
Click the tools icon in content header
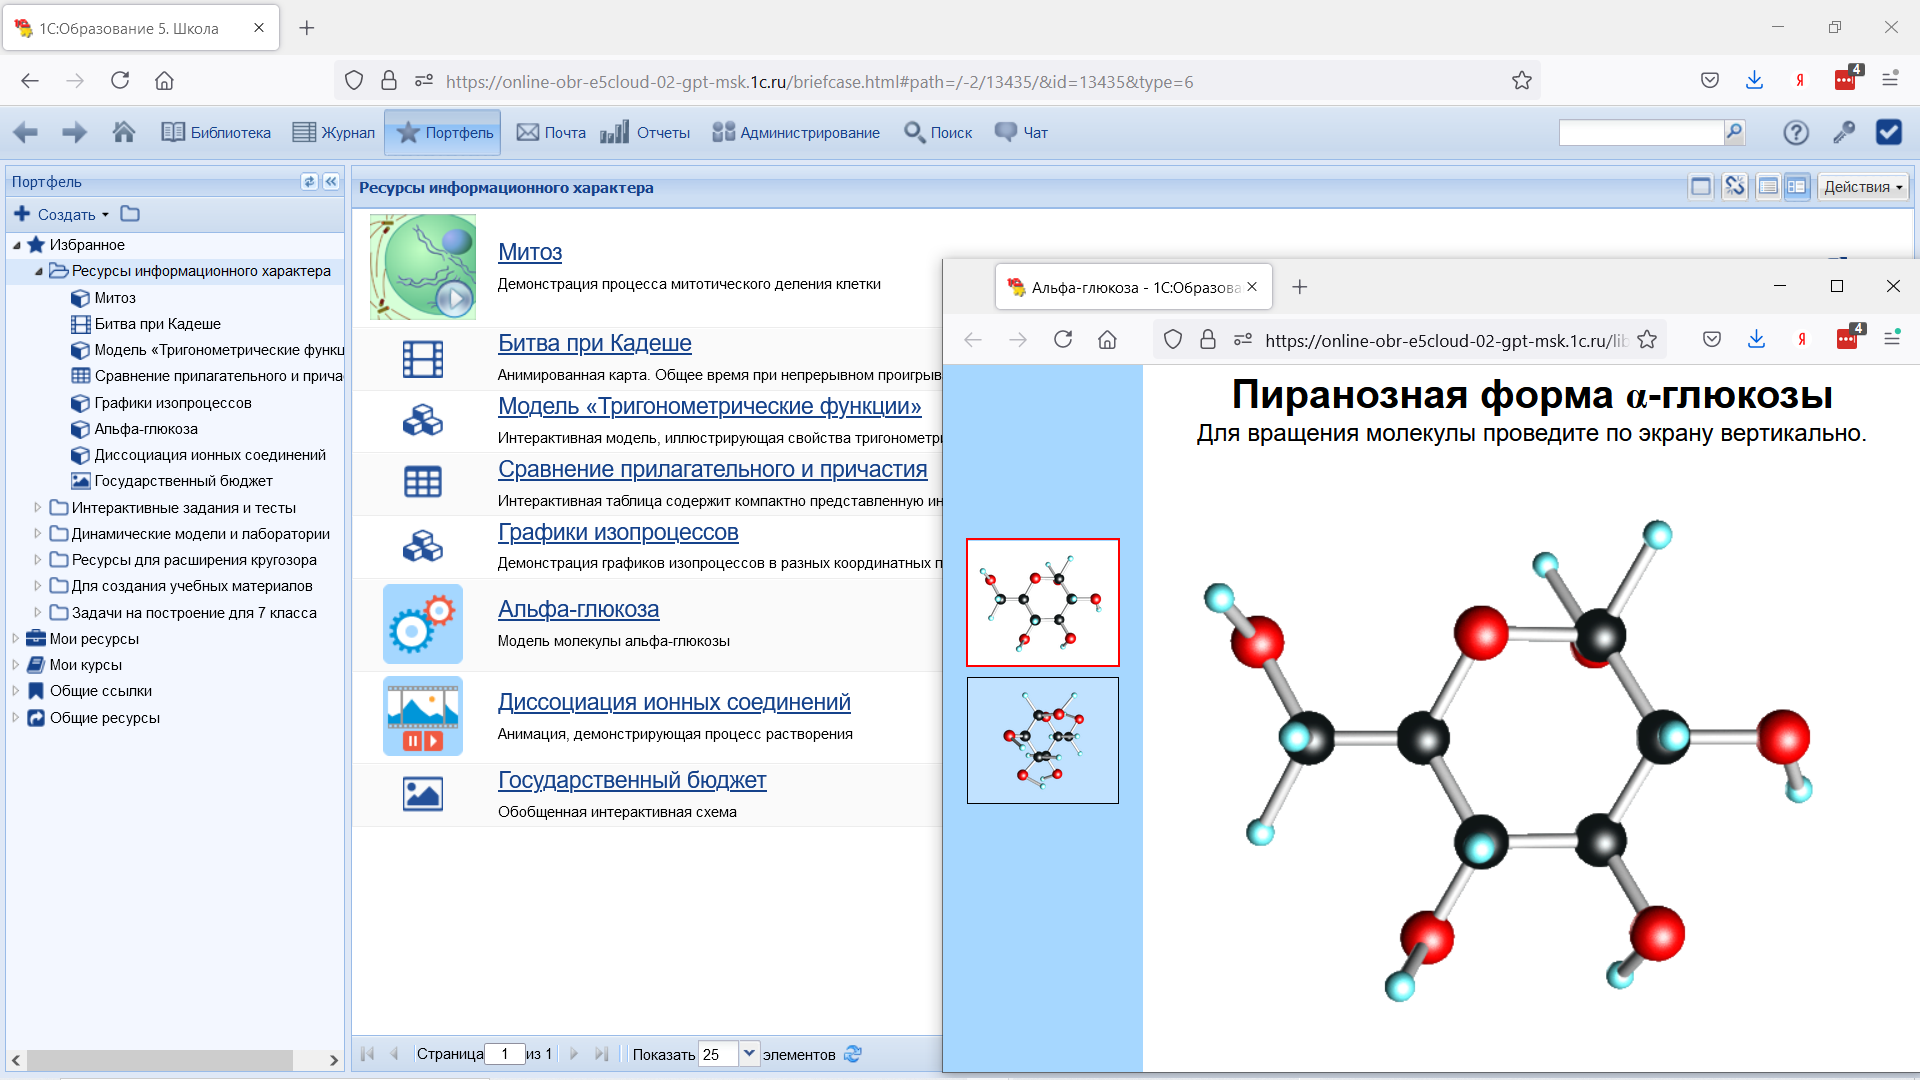click(x=1735, y=187)
